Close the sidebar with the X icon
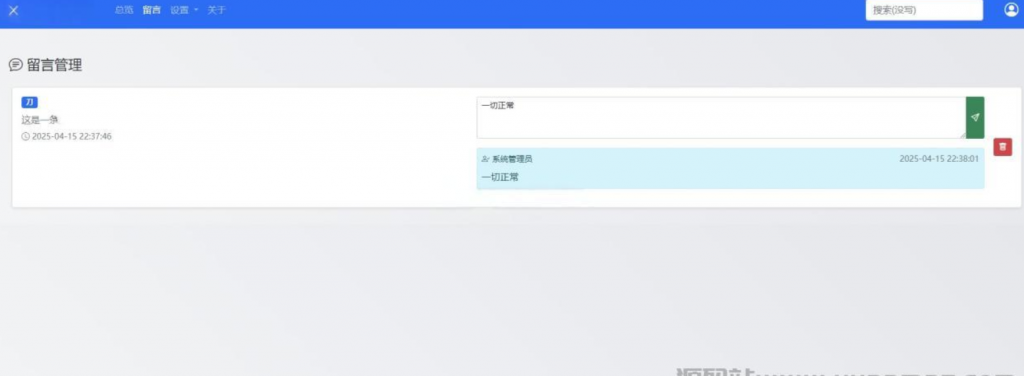Screen dimensions: 1024x376 [13, 10]
